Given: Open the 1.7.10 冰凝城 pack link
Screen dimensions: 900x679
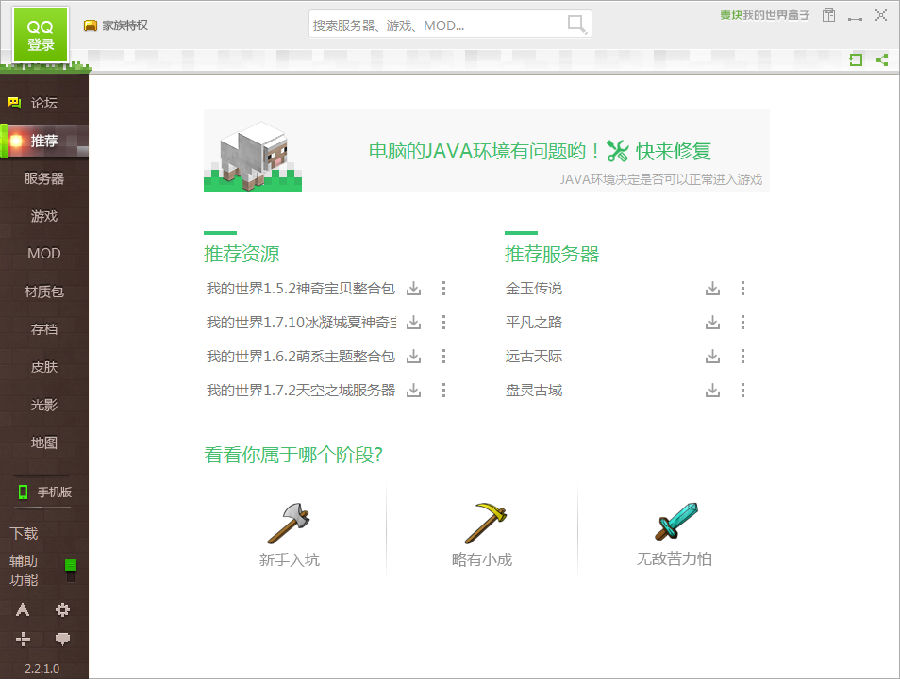Looking at the screenshot, I should pos(301,322).
